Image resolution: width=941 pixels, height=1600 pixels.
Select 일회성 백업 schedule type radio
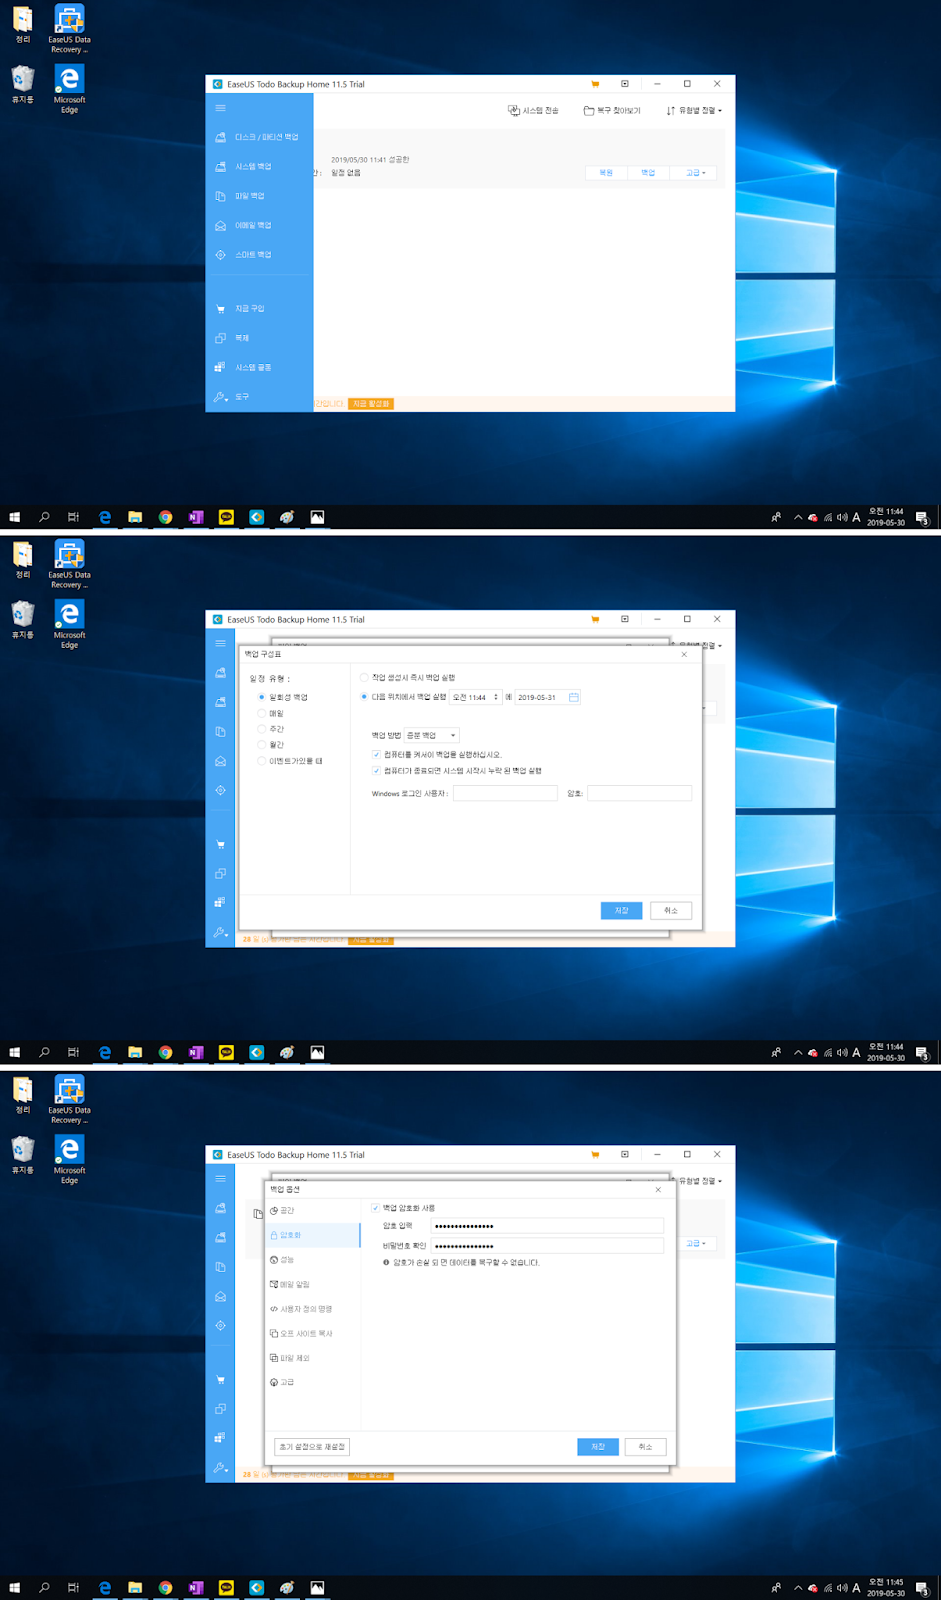point(262,697)
